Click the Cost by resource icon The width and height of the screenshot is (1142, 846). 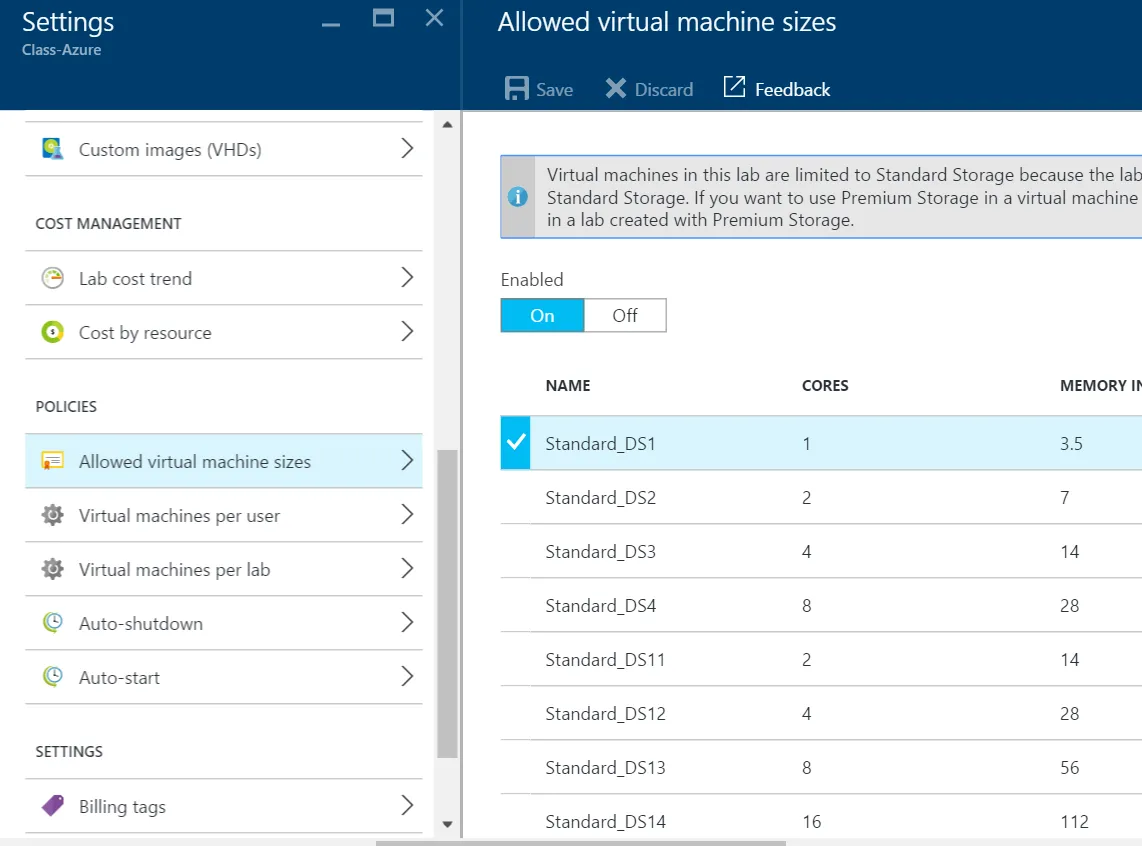point(53,332)
